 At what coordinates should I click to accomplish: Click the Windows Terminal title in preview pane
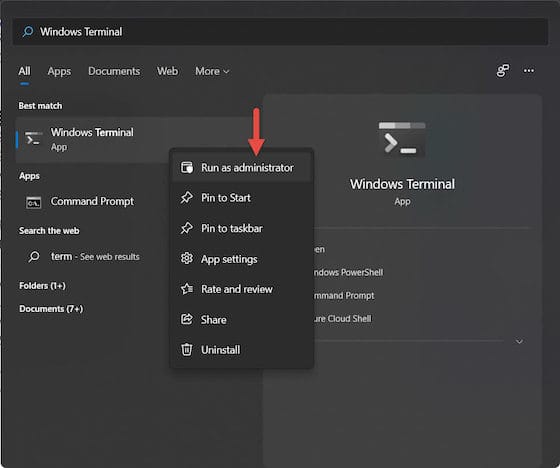pos(402,184)
